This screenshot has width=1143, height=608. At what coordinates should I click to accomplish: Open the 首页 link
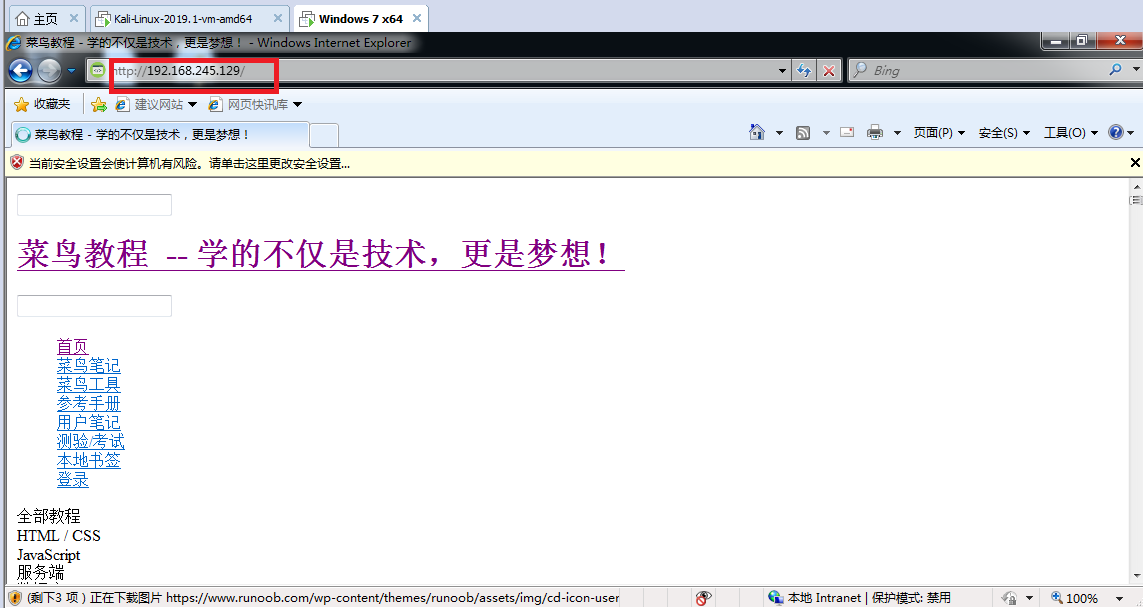(73, 346)
